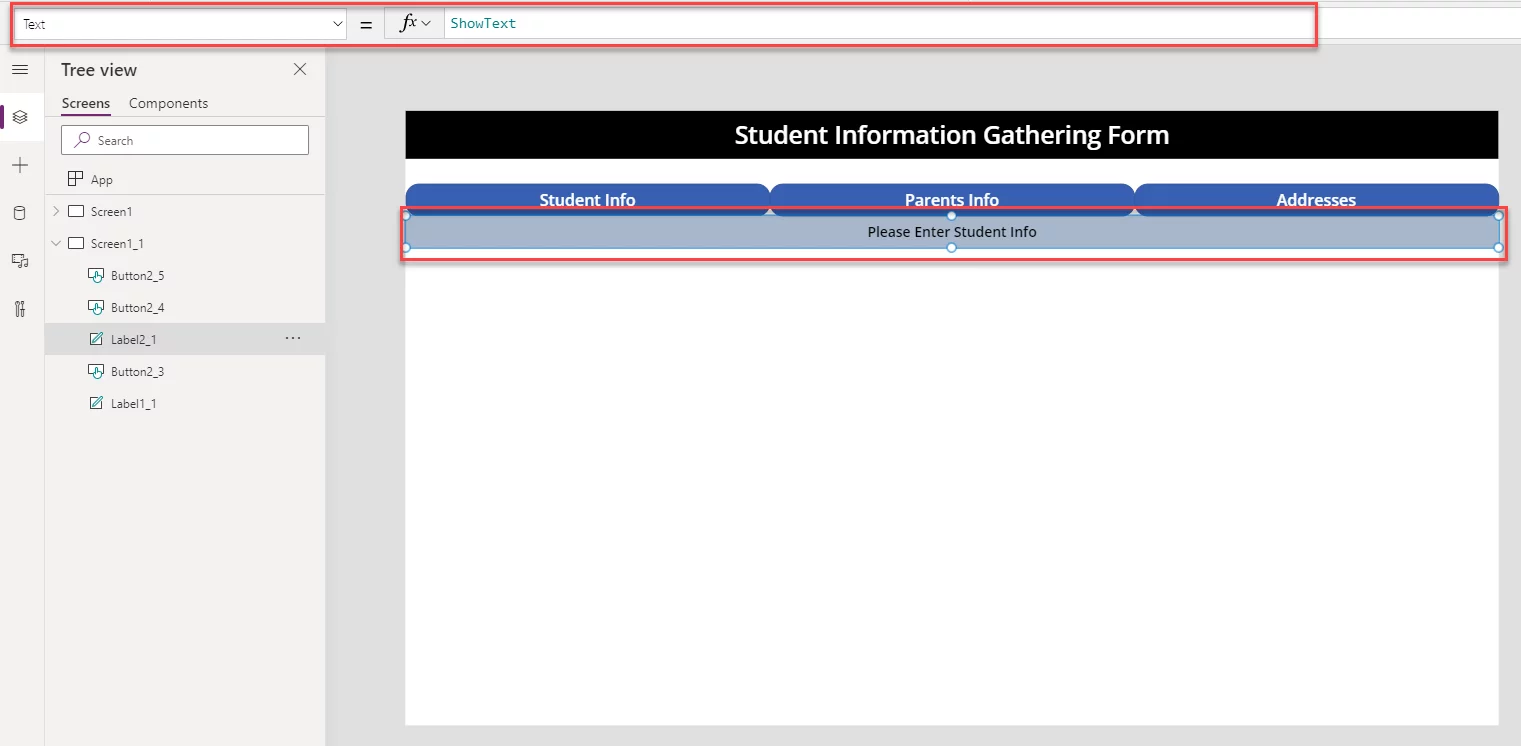Image resolution: width=1521 pixels, height=746 pixels.
Task: Click the ShowText formula in formula bar
Action: pos(483,23)
